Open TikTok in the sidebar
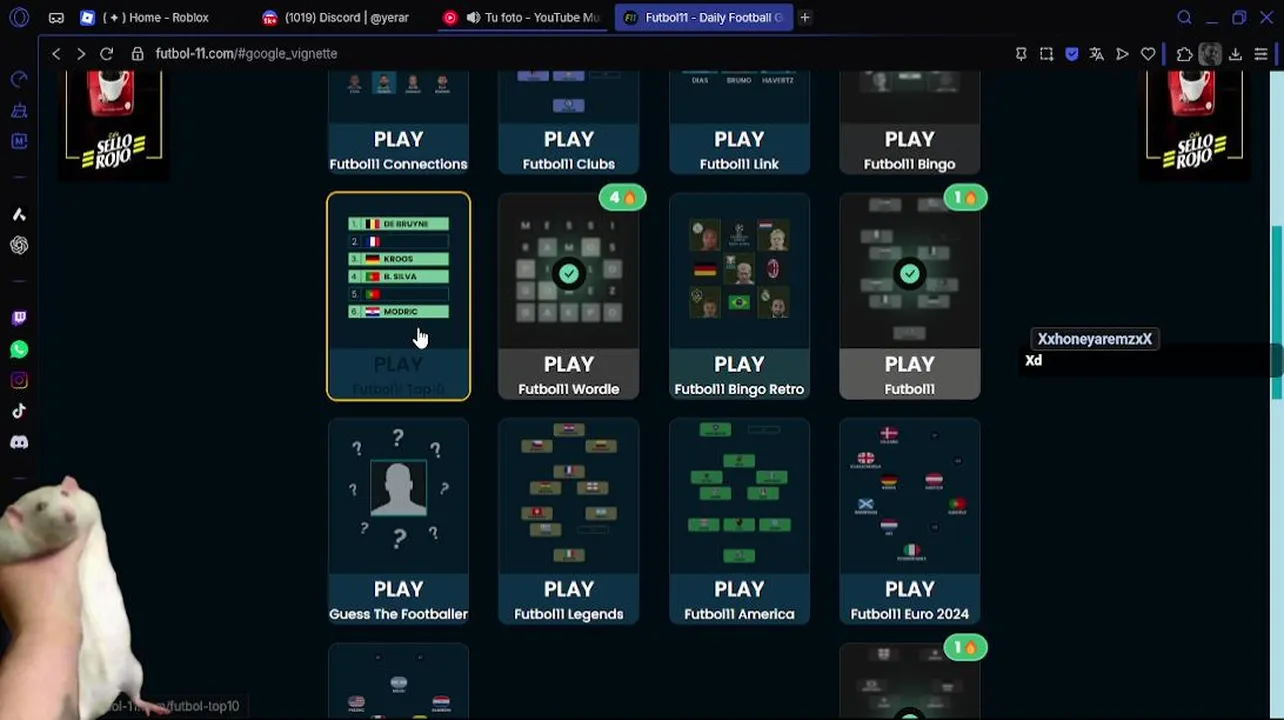This screenshot has height=720, width=1284. point(19,411)
